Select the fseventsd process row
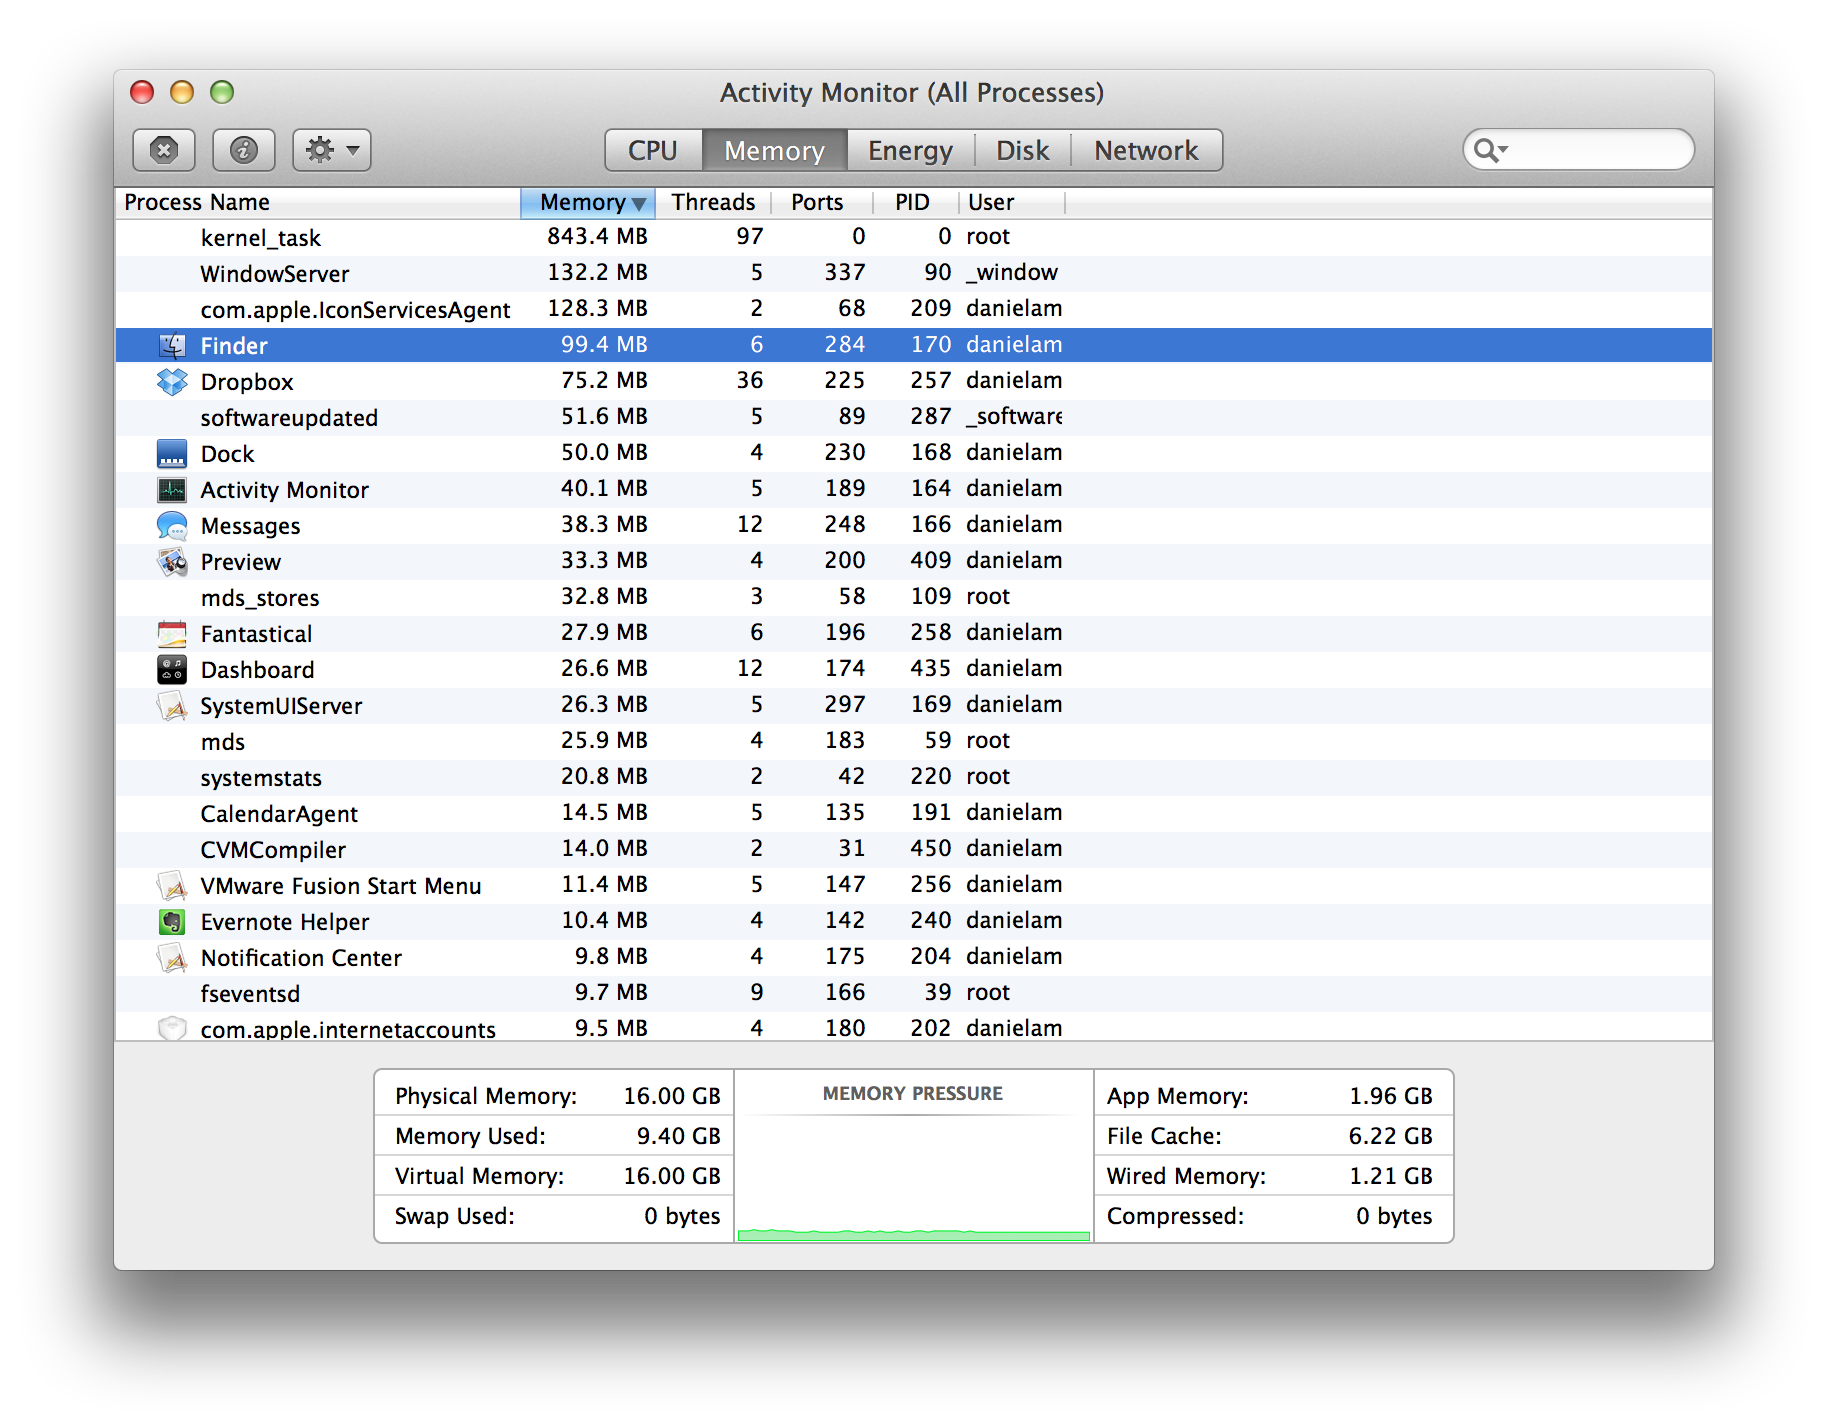This screenshot has width=1828, height=1428. 913,993
